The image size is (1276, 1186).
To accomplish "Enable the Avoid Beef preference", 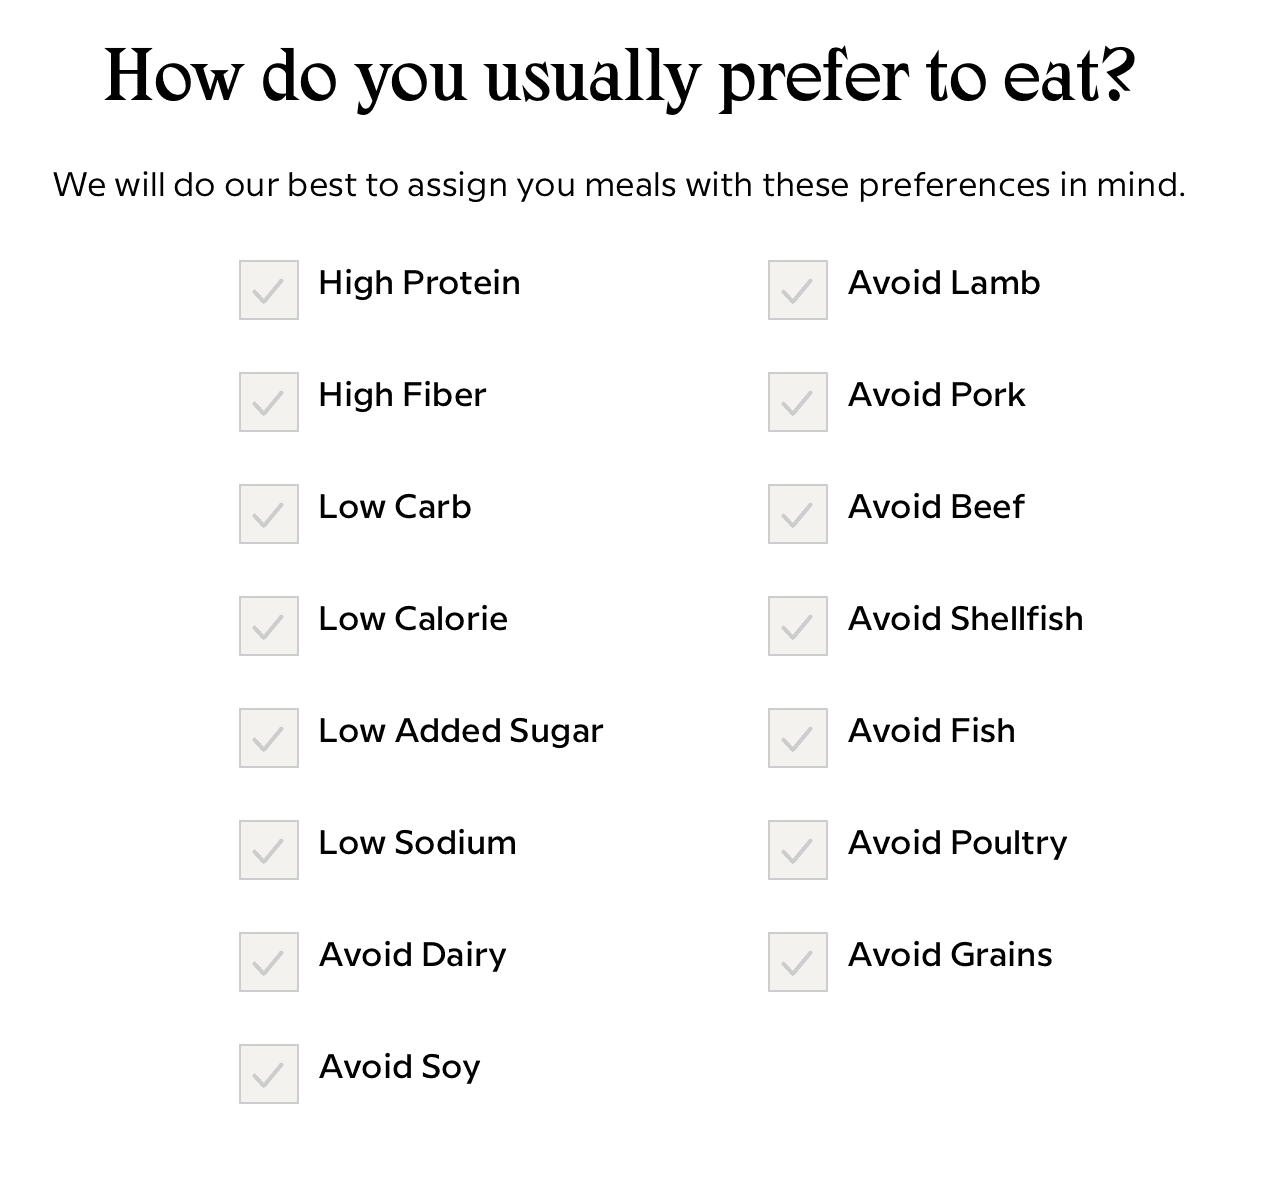I will (x=798, y=514).
